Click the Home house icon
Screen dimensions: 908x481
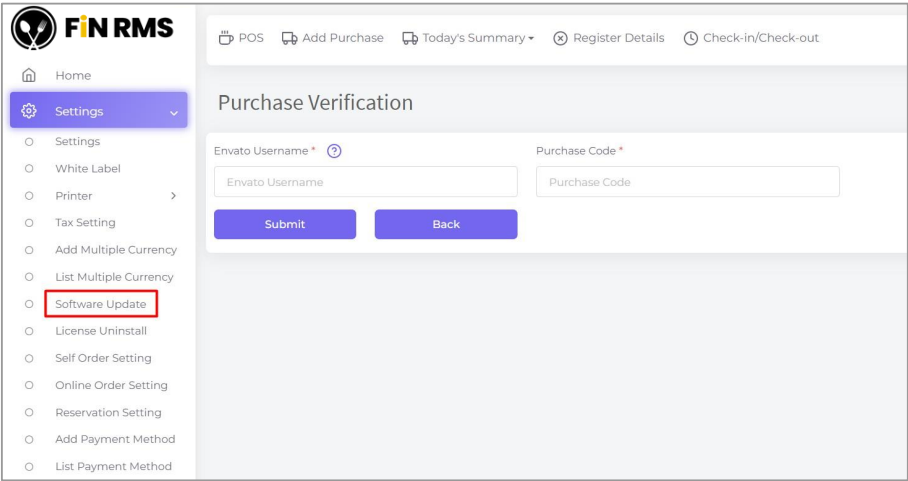[30, 76]
